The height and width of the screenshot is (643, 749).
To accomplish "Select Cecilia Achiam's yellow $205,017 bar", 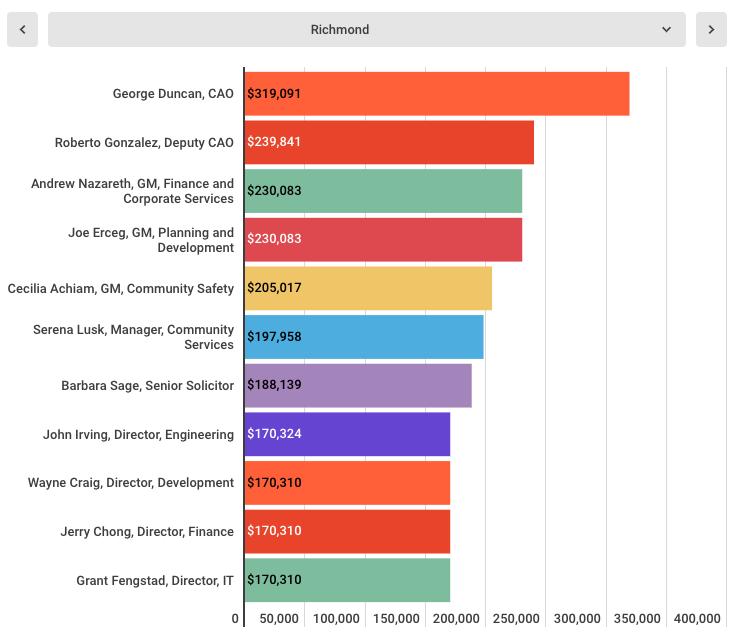I will [x=368, y=288].
